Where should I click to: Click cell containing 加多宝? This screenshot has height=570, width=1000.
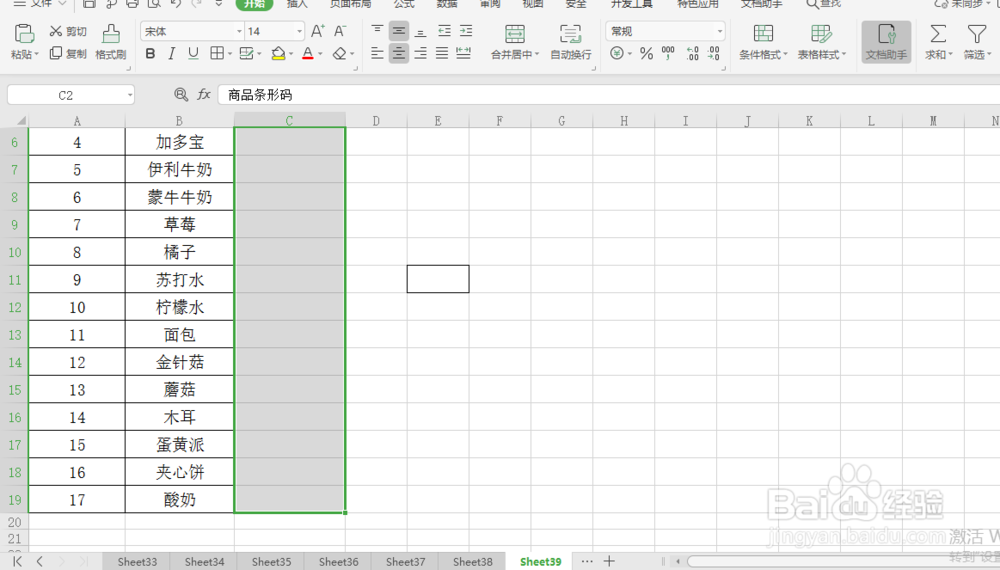pos(179,142)
